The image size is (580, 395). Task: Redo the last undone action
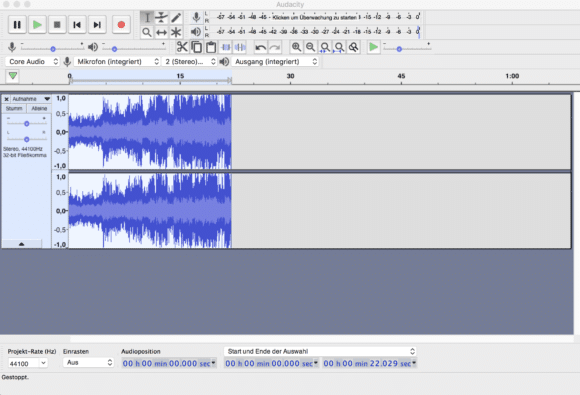coord(275,47)
